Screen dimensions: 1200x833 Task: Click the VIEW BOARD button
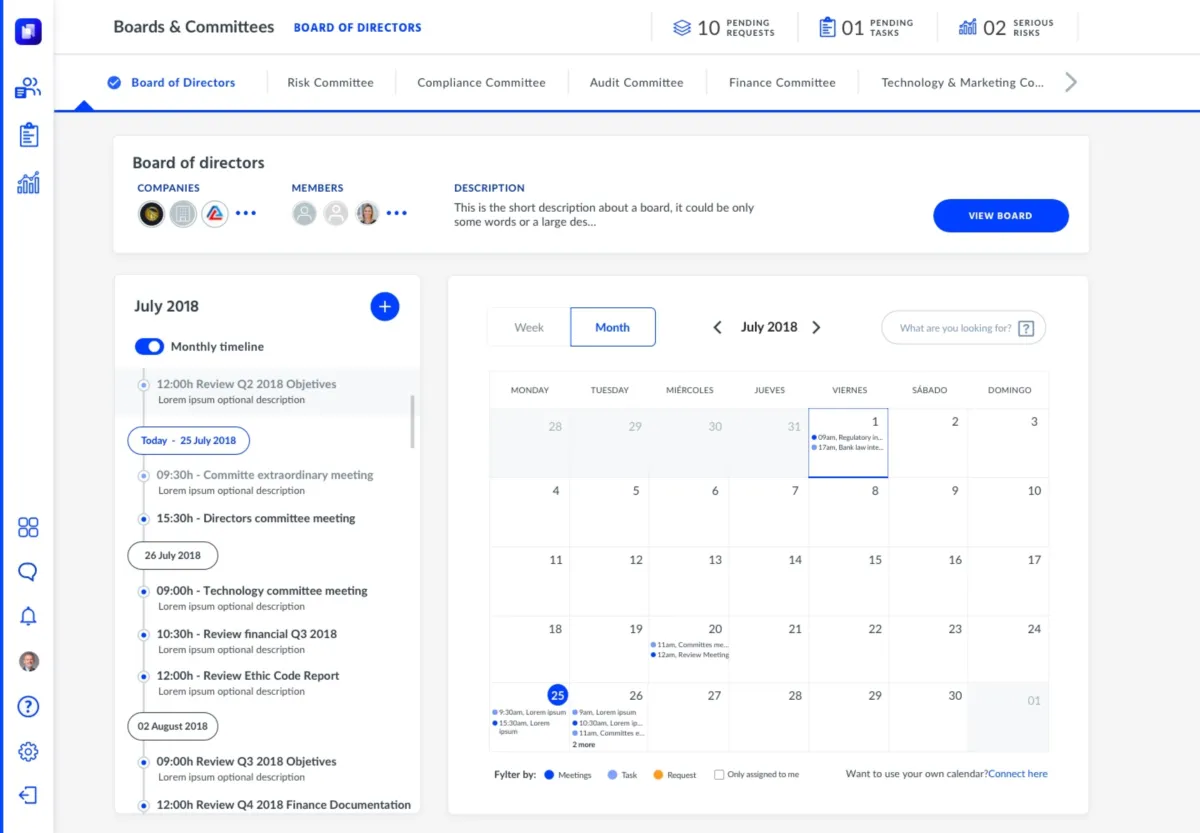[x=1000, y=216]
